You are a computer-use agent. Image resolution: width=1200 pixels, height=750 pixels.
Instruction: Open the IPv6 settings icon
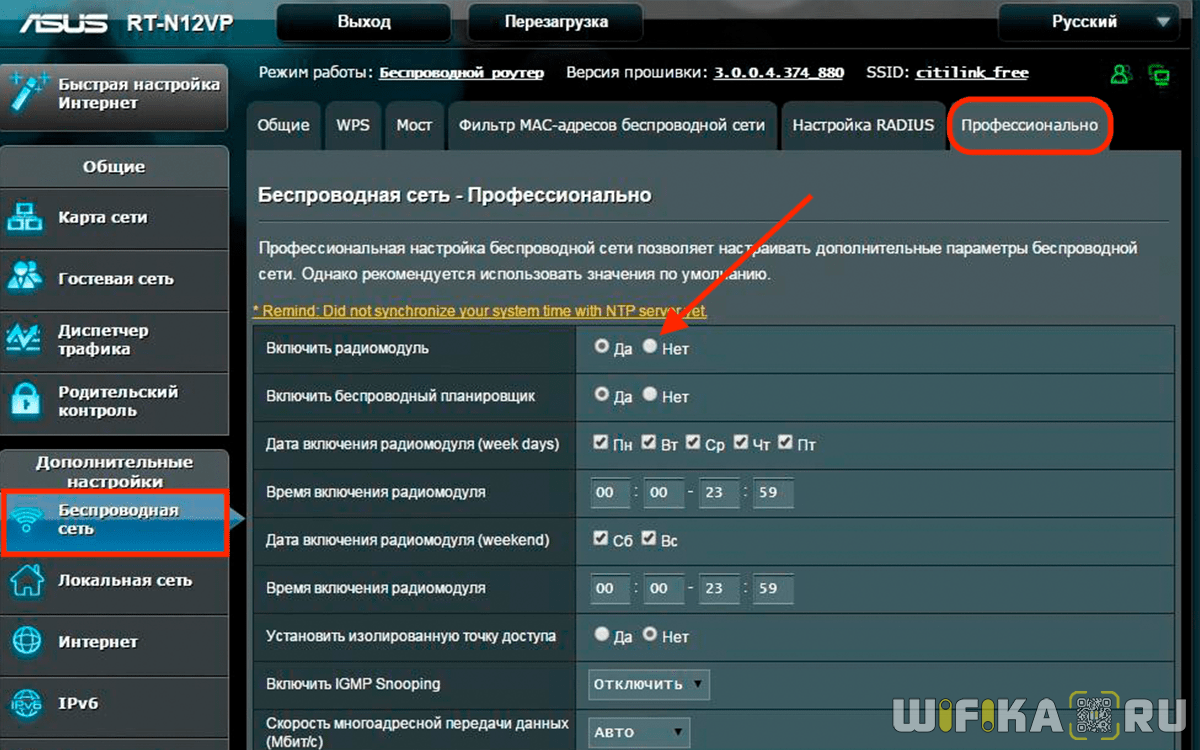pos(26,704)
